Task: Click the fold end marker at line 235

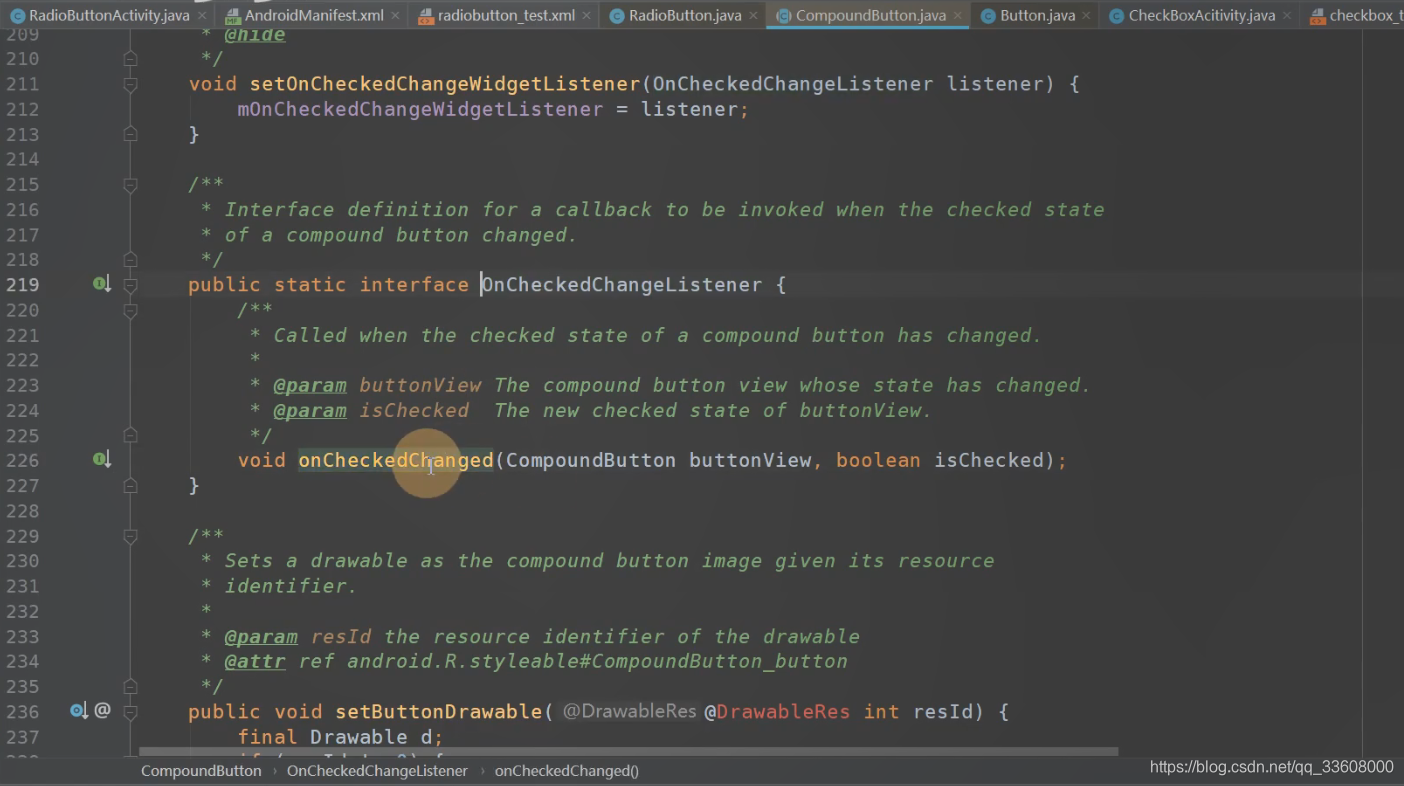Action: point(130,687)
